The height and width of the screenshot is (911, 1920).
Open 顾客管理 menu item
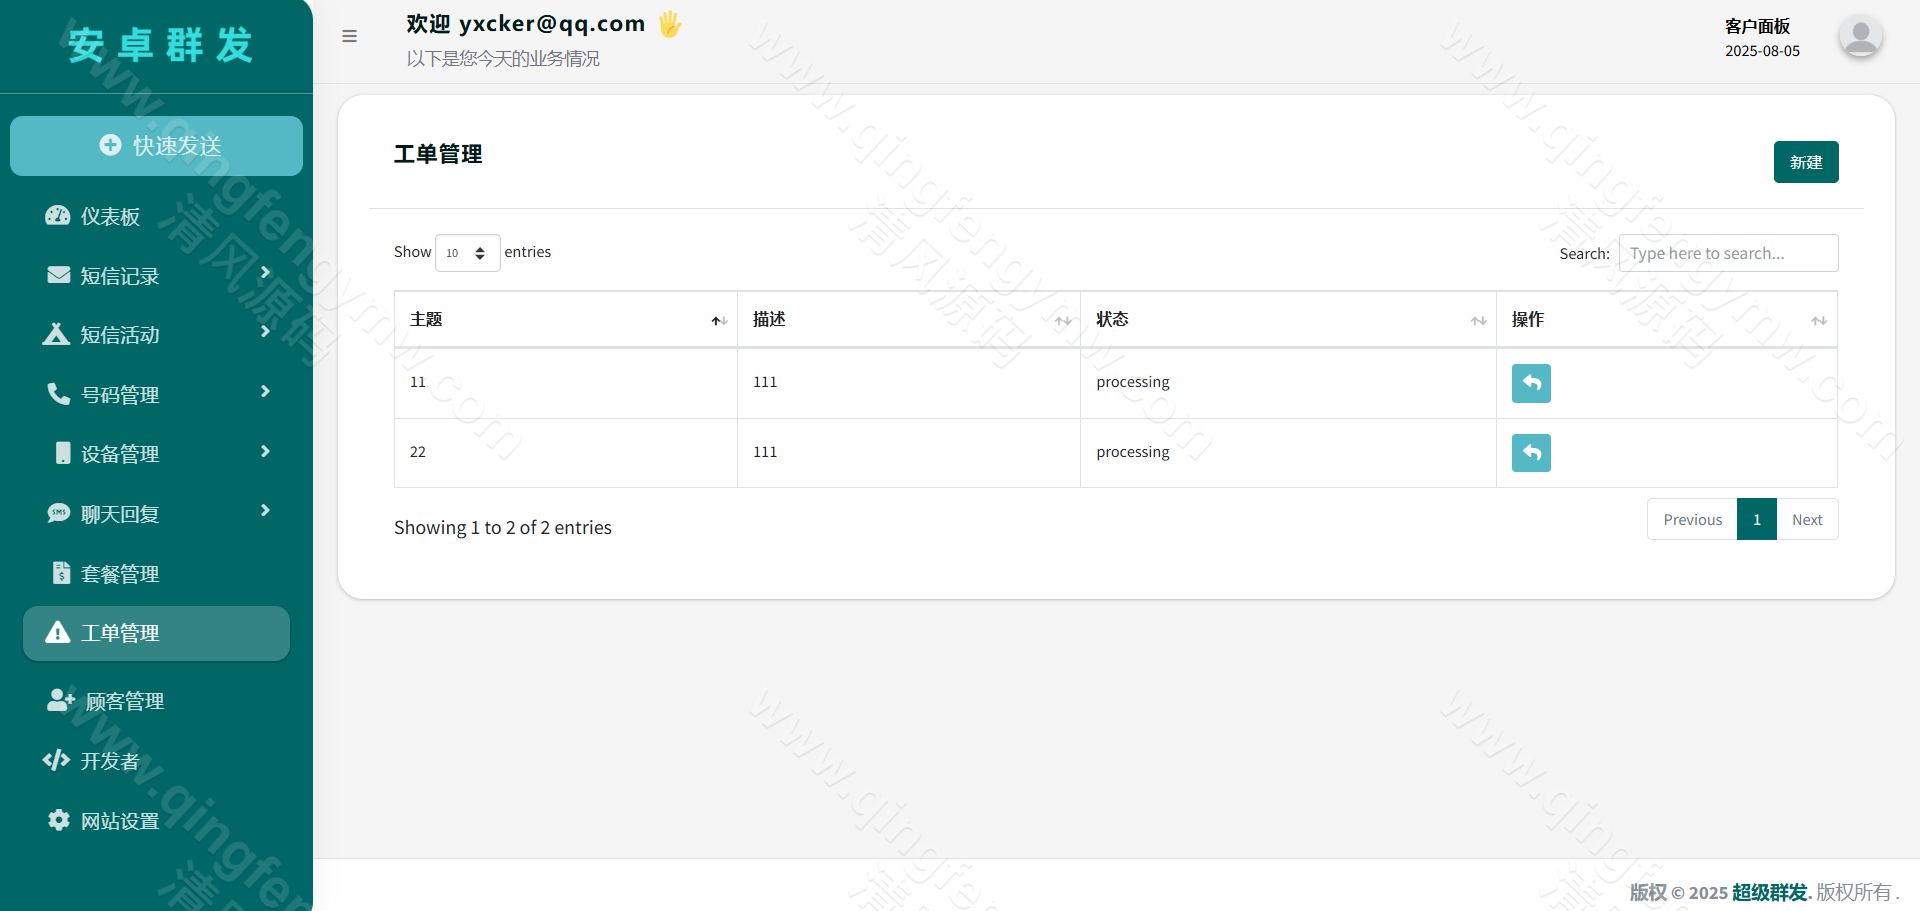click(156, 701)
